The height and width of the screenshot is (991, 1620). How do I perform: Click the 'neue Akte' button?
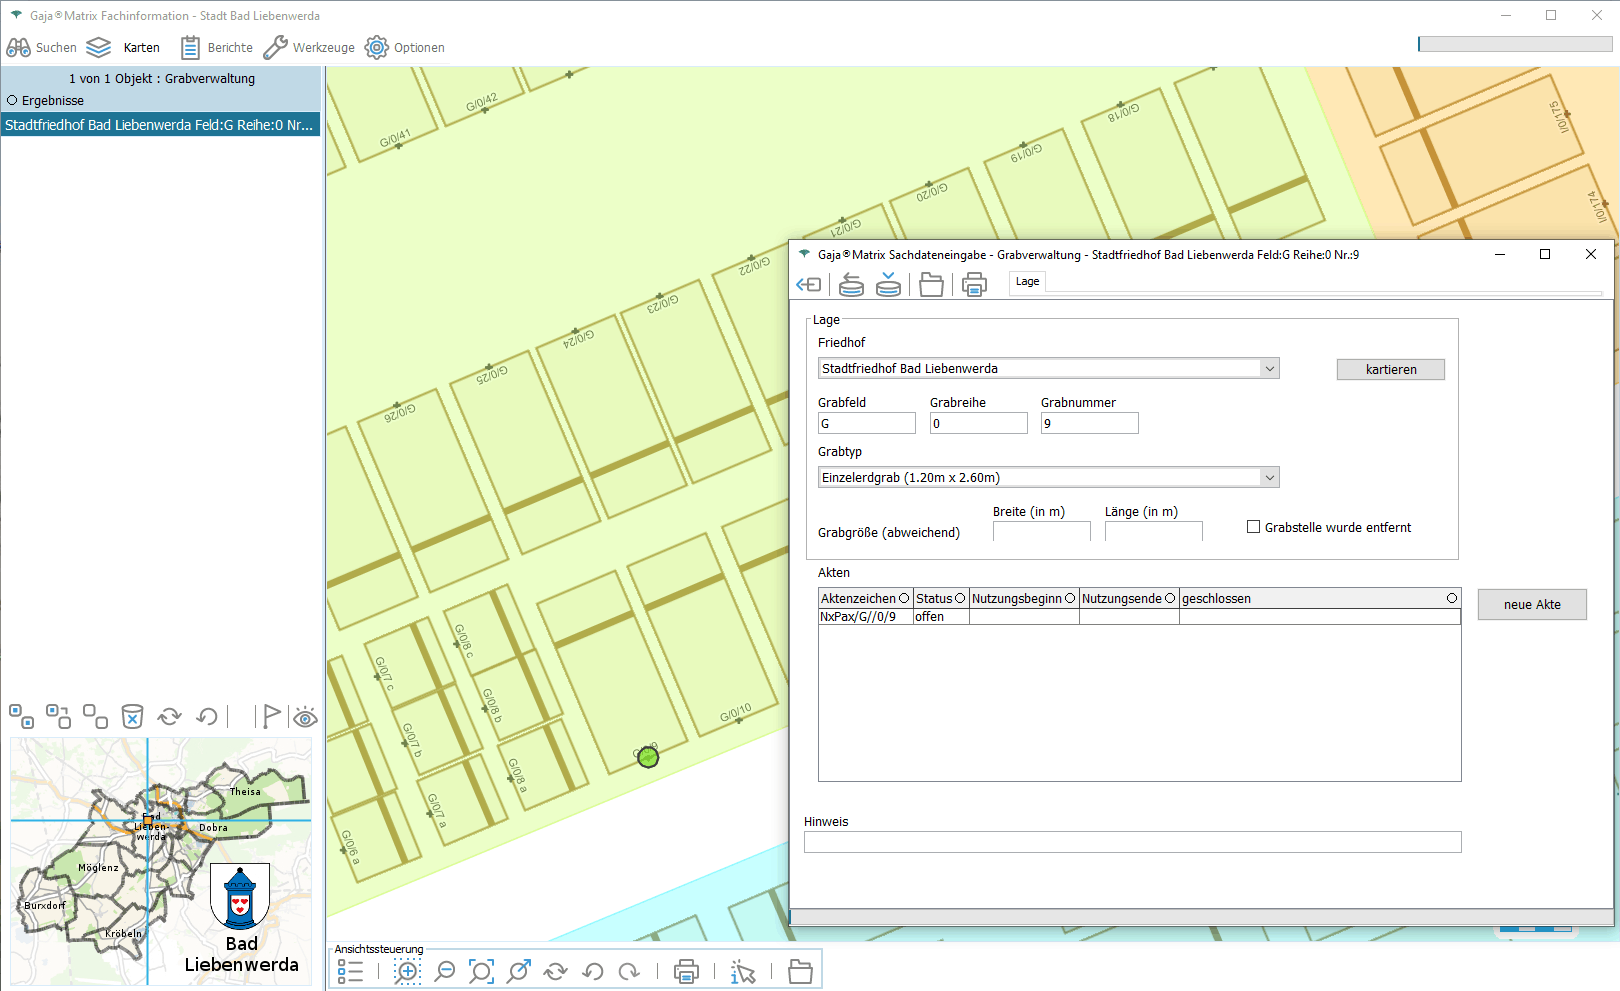(x=1531, y=605)
